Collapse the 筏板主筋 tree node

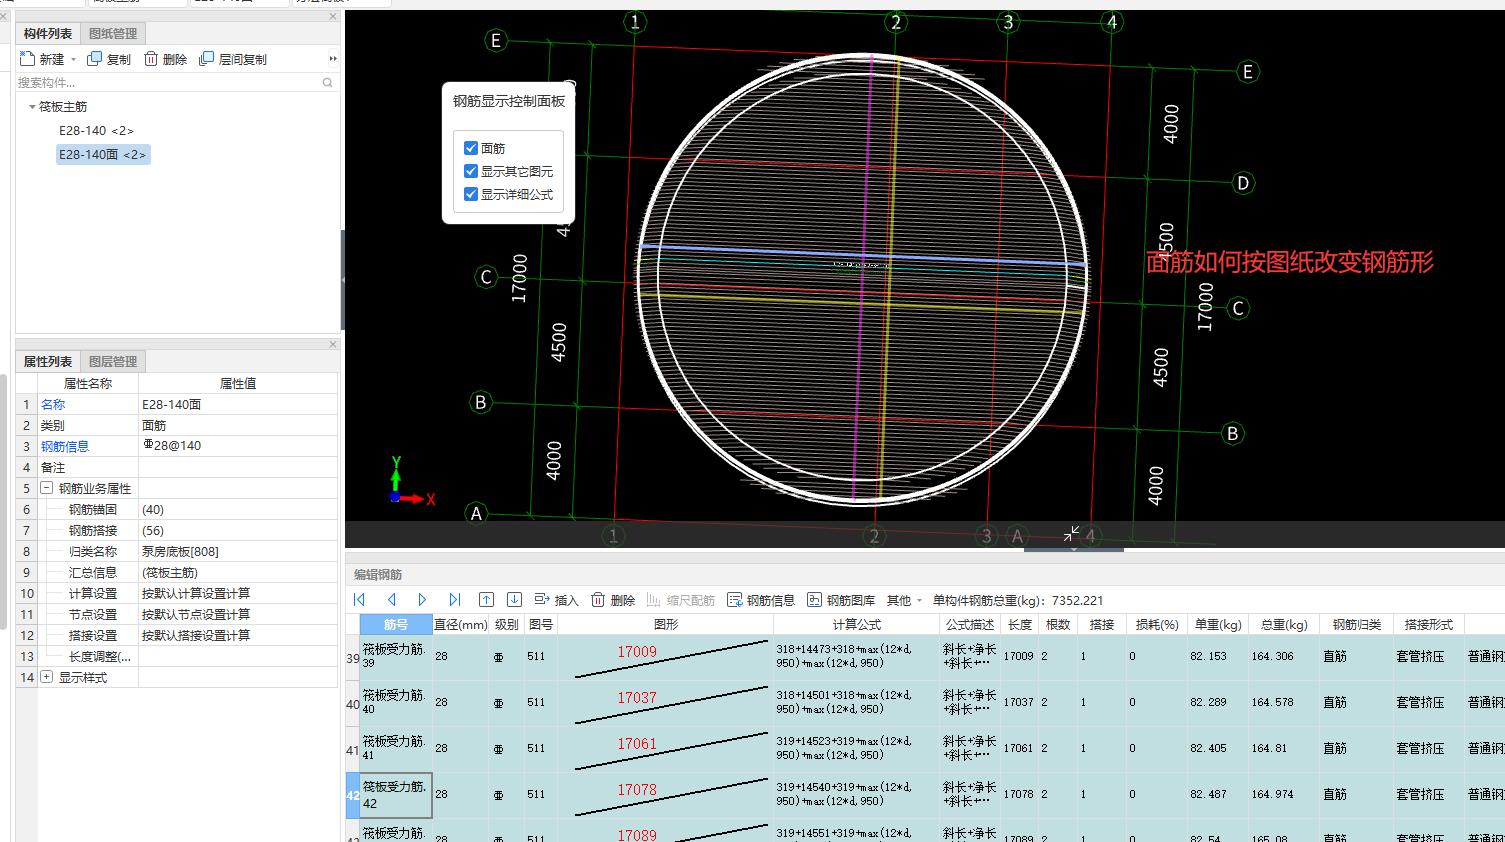click(x=32, y=107)
